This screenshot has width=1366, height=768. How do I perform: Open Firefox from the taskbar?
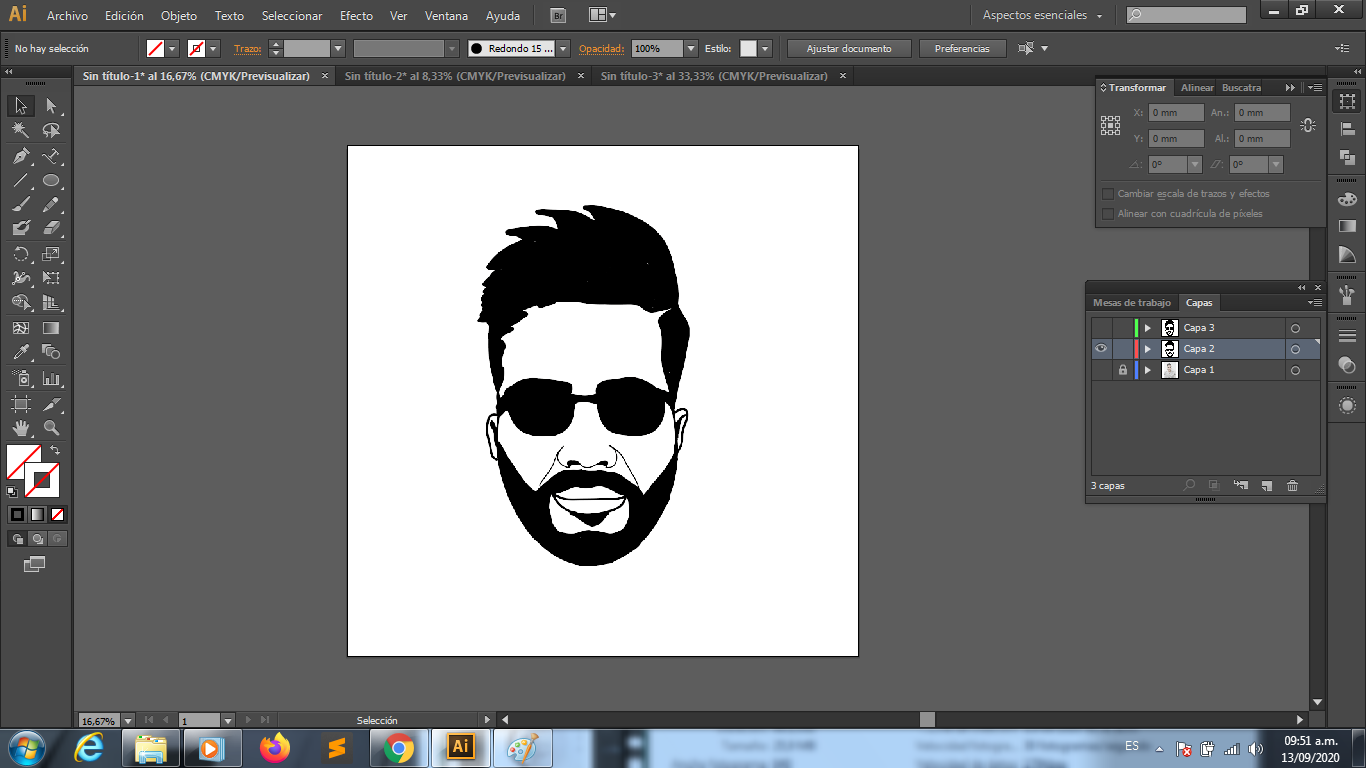pyautogui.click(x=274, y=748)
